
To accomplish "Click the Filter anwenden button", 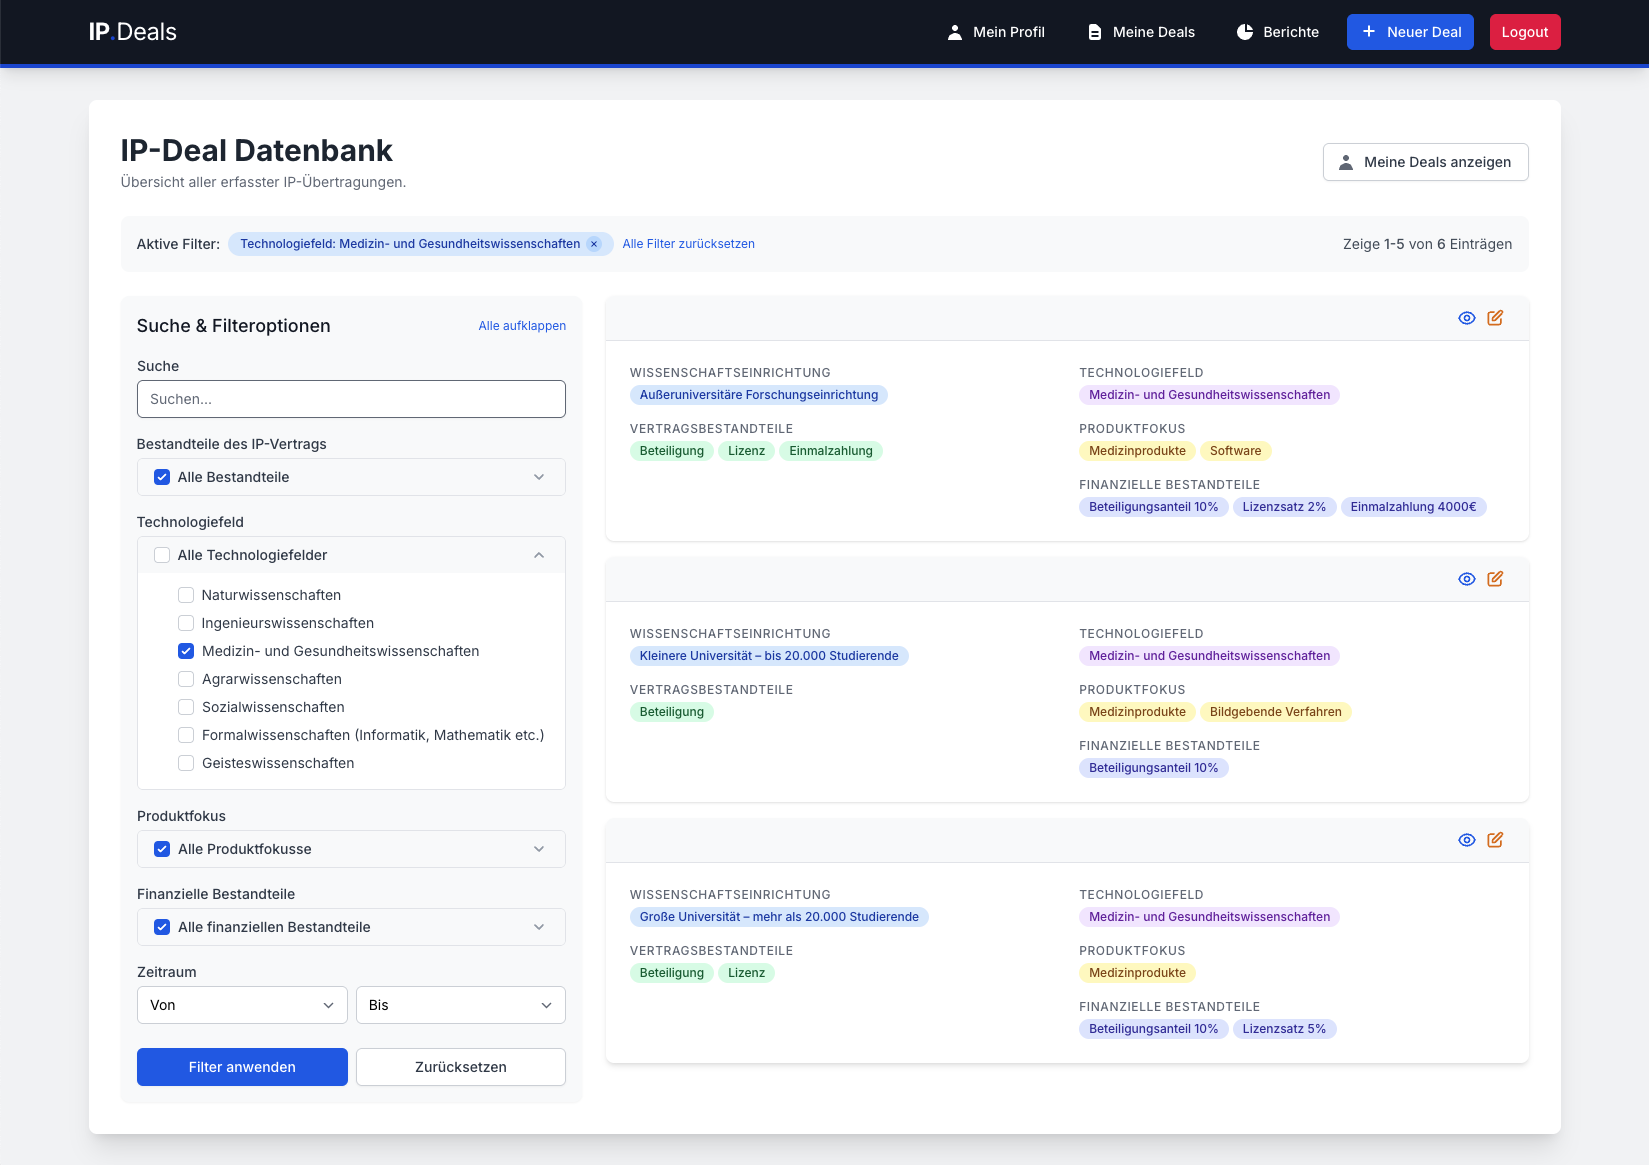I will click(242, 1067).
